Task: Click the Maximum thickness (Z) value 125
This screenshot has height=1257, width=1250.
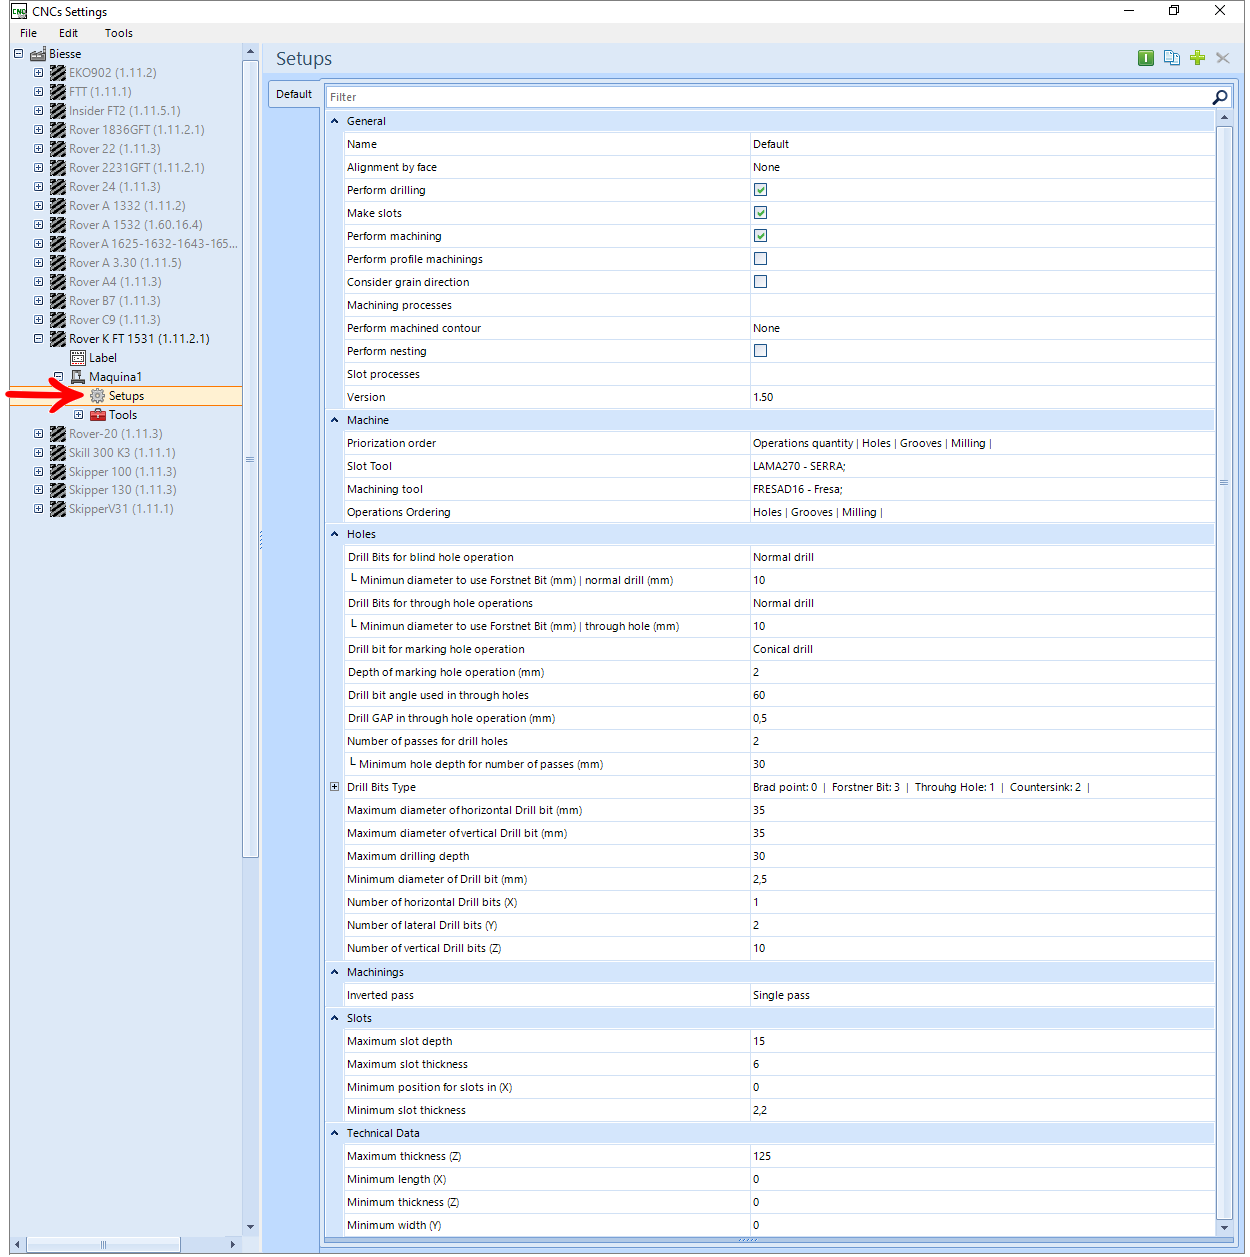Action: pyautogui.click(x=762, y=1156)
